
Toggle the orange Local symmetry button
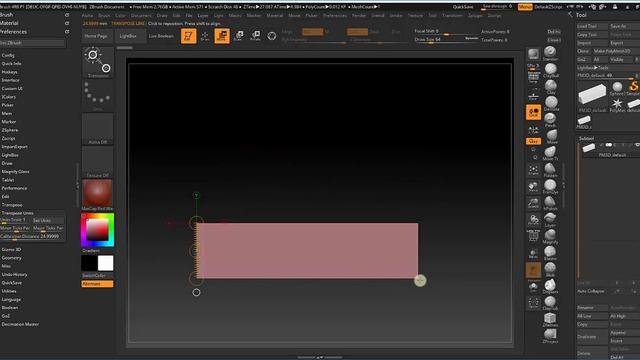[x=533, y=112]
